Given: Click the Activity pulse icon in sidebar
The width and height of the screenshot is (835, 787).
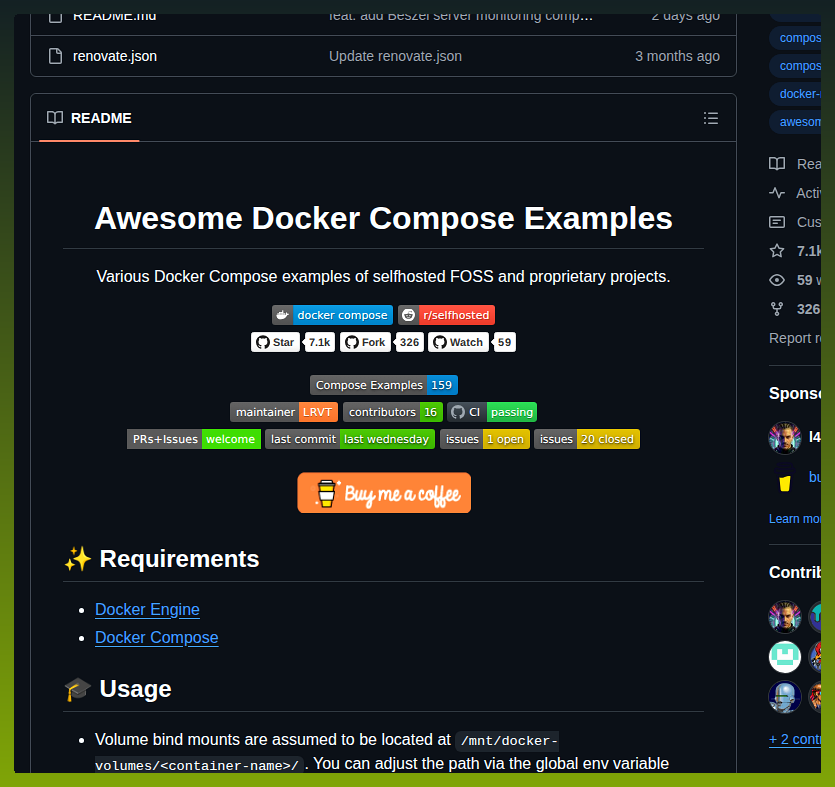Looking at the screenshot, I should point(777,193).
